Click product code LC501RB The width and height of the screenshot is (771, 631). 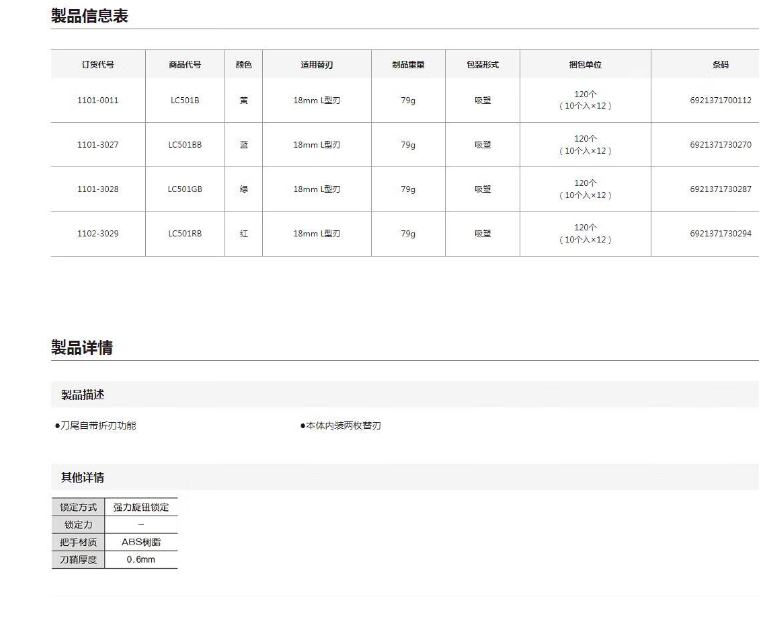pyautogui.click(x=185, y=233)
